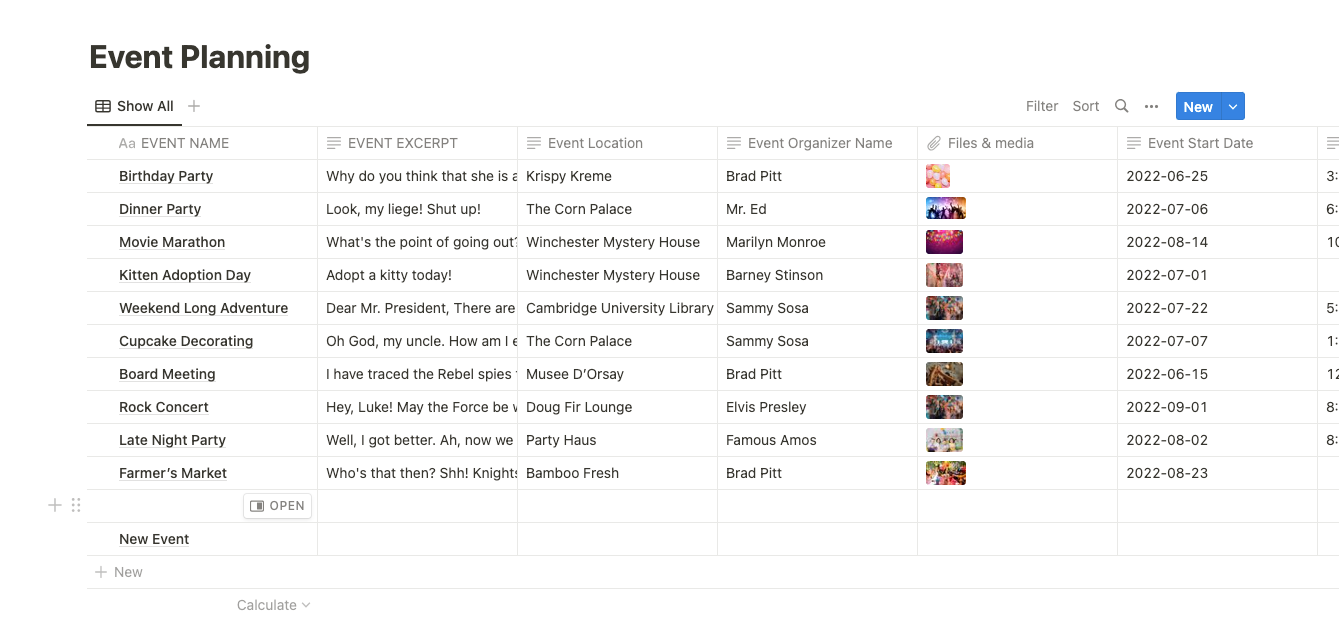
Task: Select the 'Party Haus' location cell
Action: pos(617,440)
